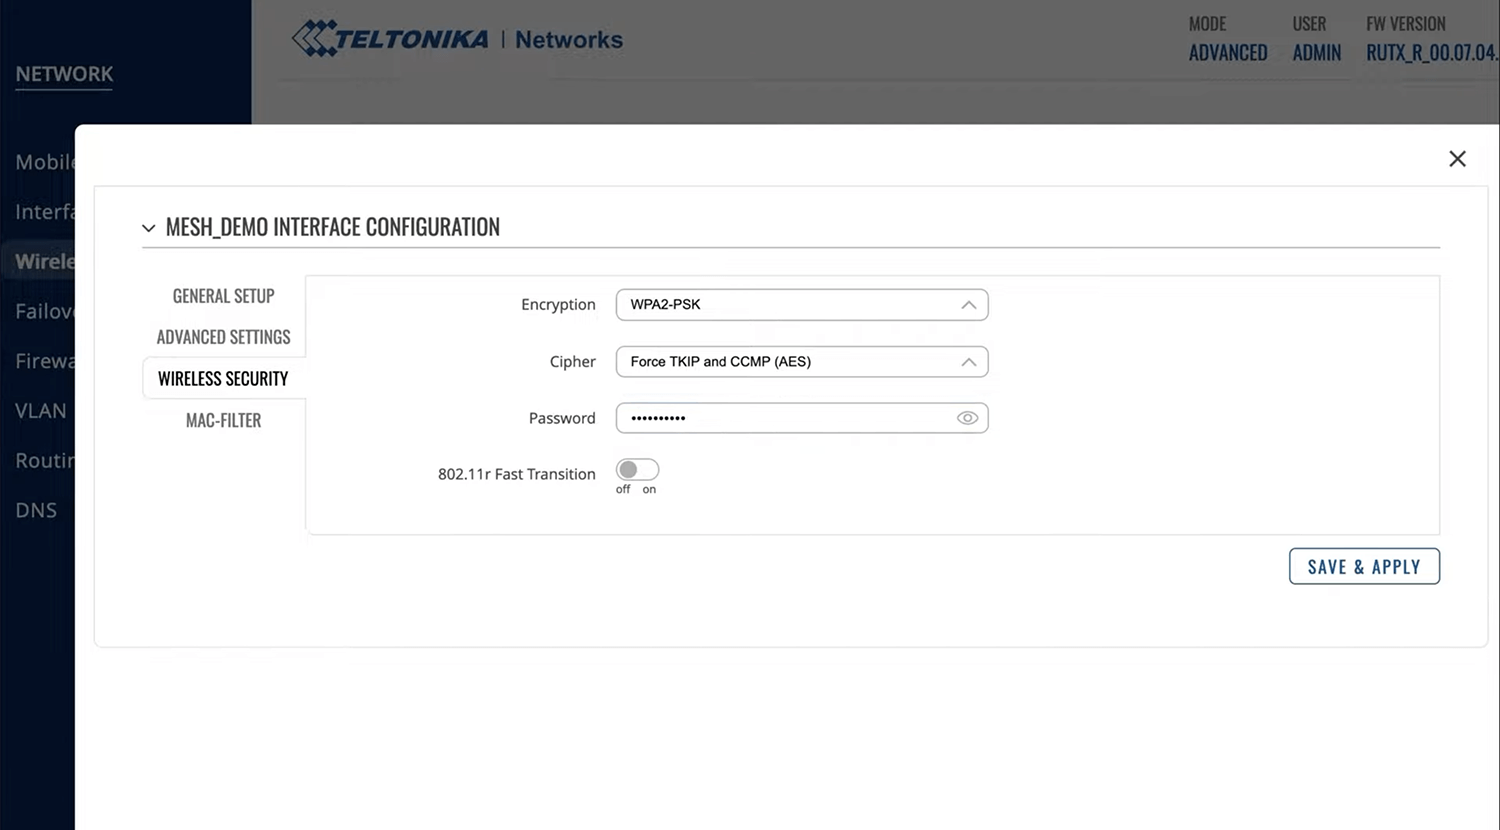Enable 802.11r Fast Transition toggle
The width and height of the screenshot is (1500, 830).
click(x=637, y=470)
